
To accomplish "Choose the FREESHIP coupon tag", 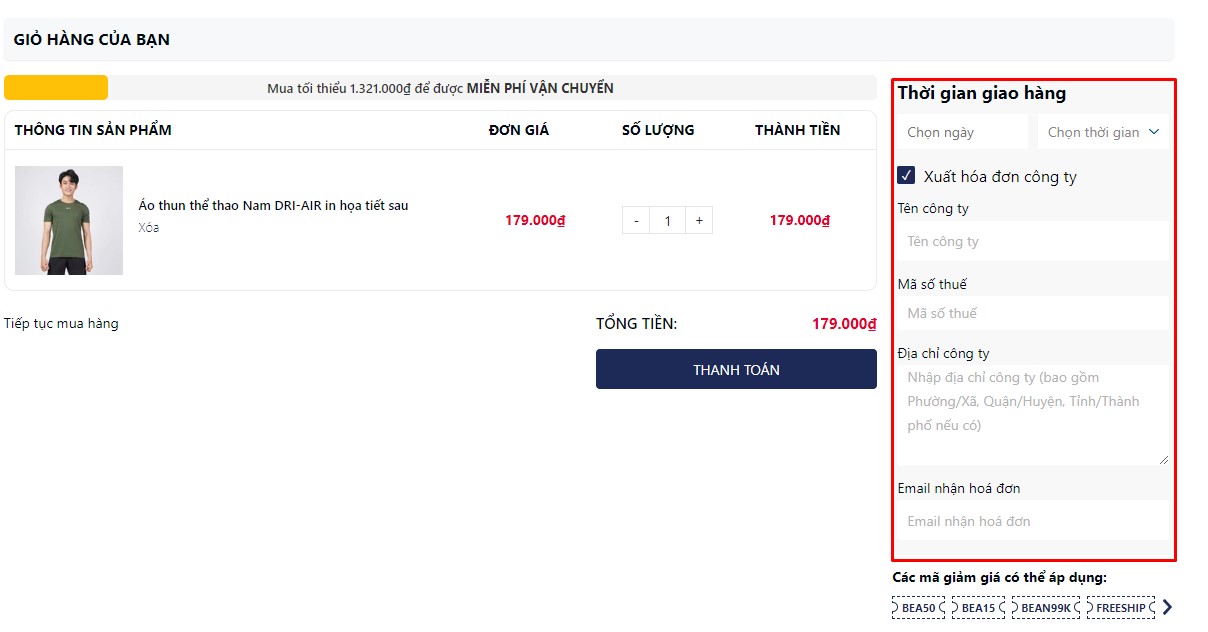I will coord(1120,608).
